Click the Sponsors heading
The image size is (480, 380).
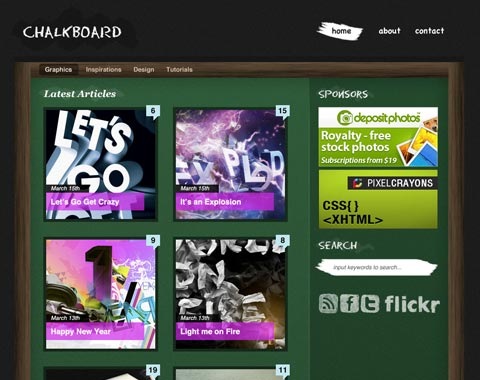point(343,94)
